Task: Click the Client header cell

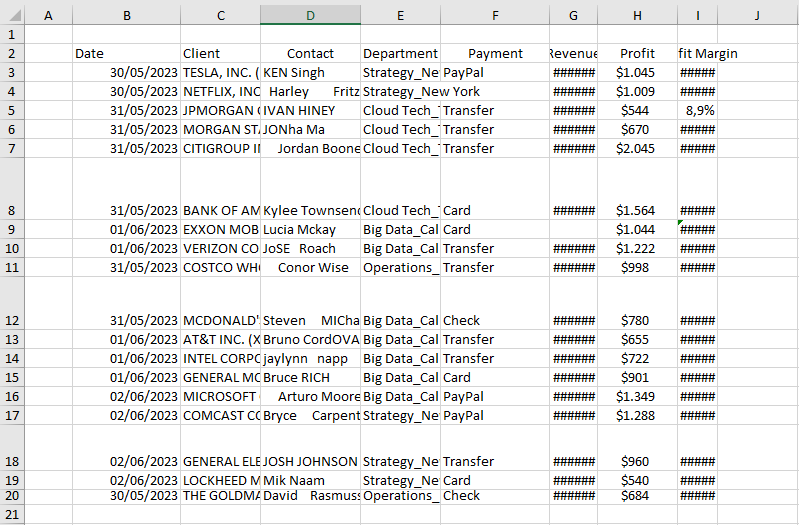Action: [x=220, y=54]
